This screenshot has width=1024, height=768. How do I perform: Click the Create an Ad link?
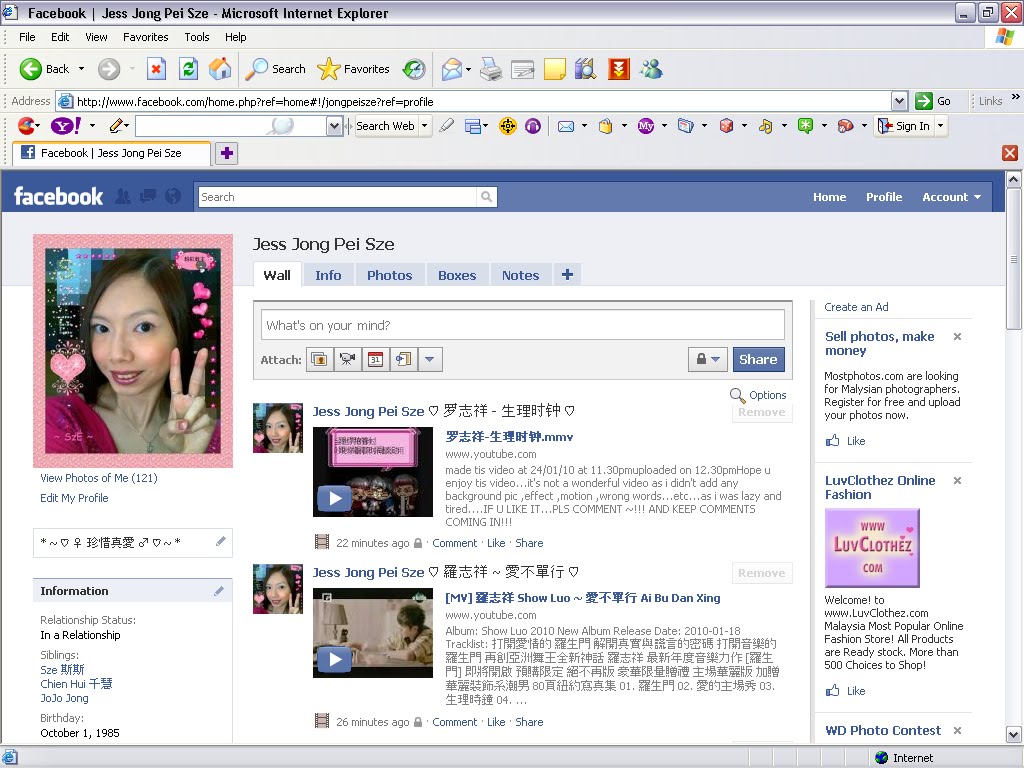tap(856, 307)
